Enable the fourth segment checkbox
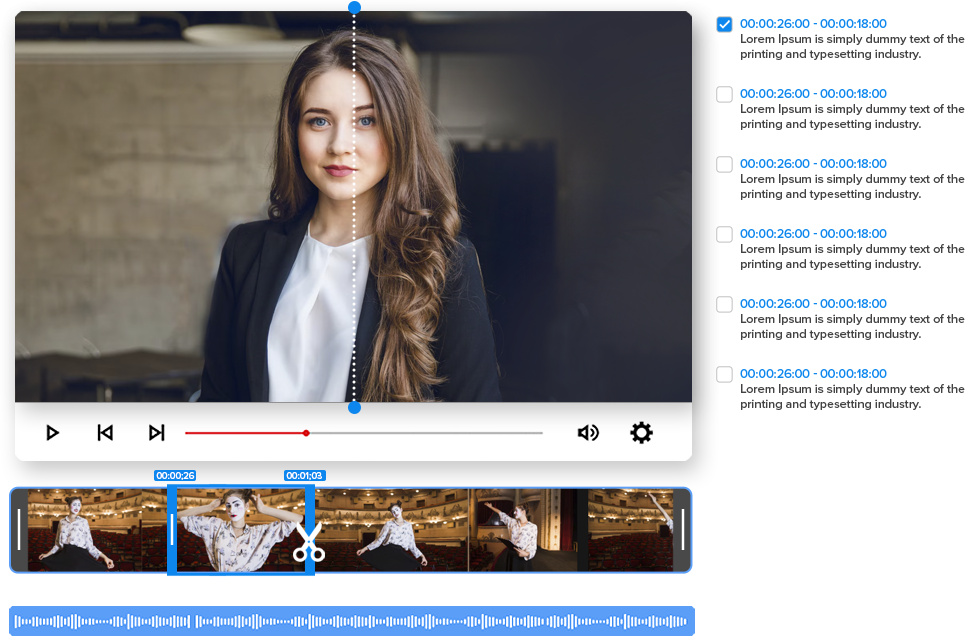 click(x=725, y=235)
